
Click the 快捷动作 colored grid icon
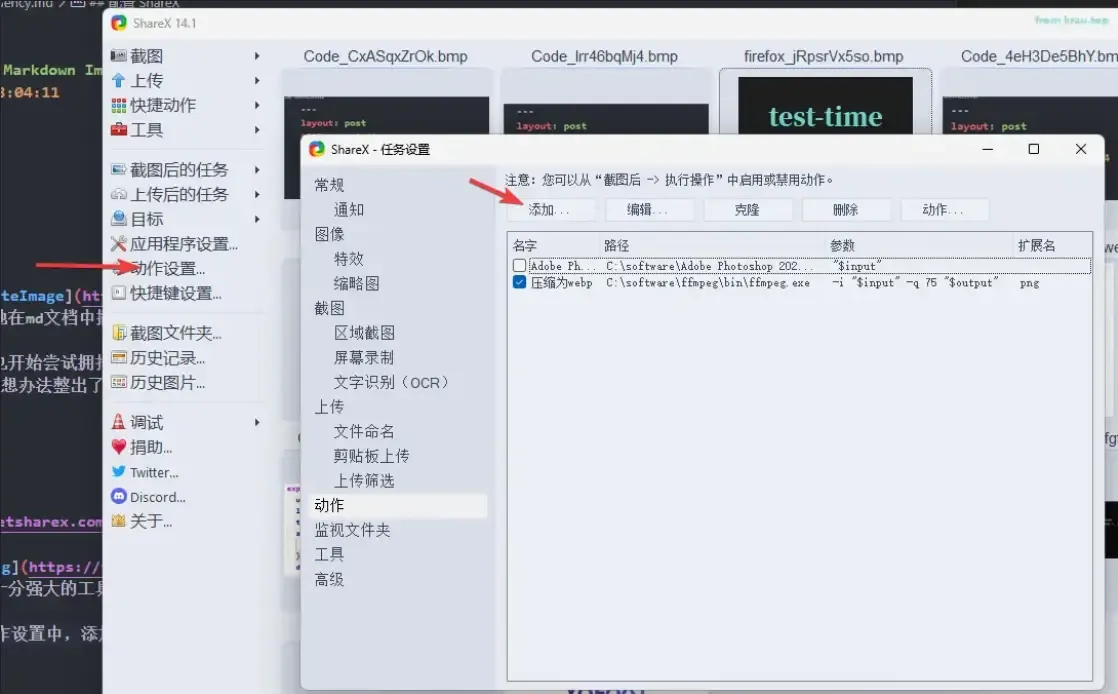point(119,105)
